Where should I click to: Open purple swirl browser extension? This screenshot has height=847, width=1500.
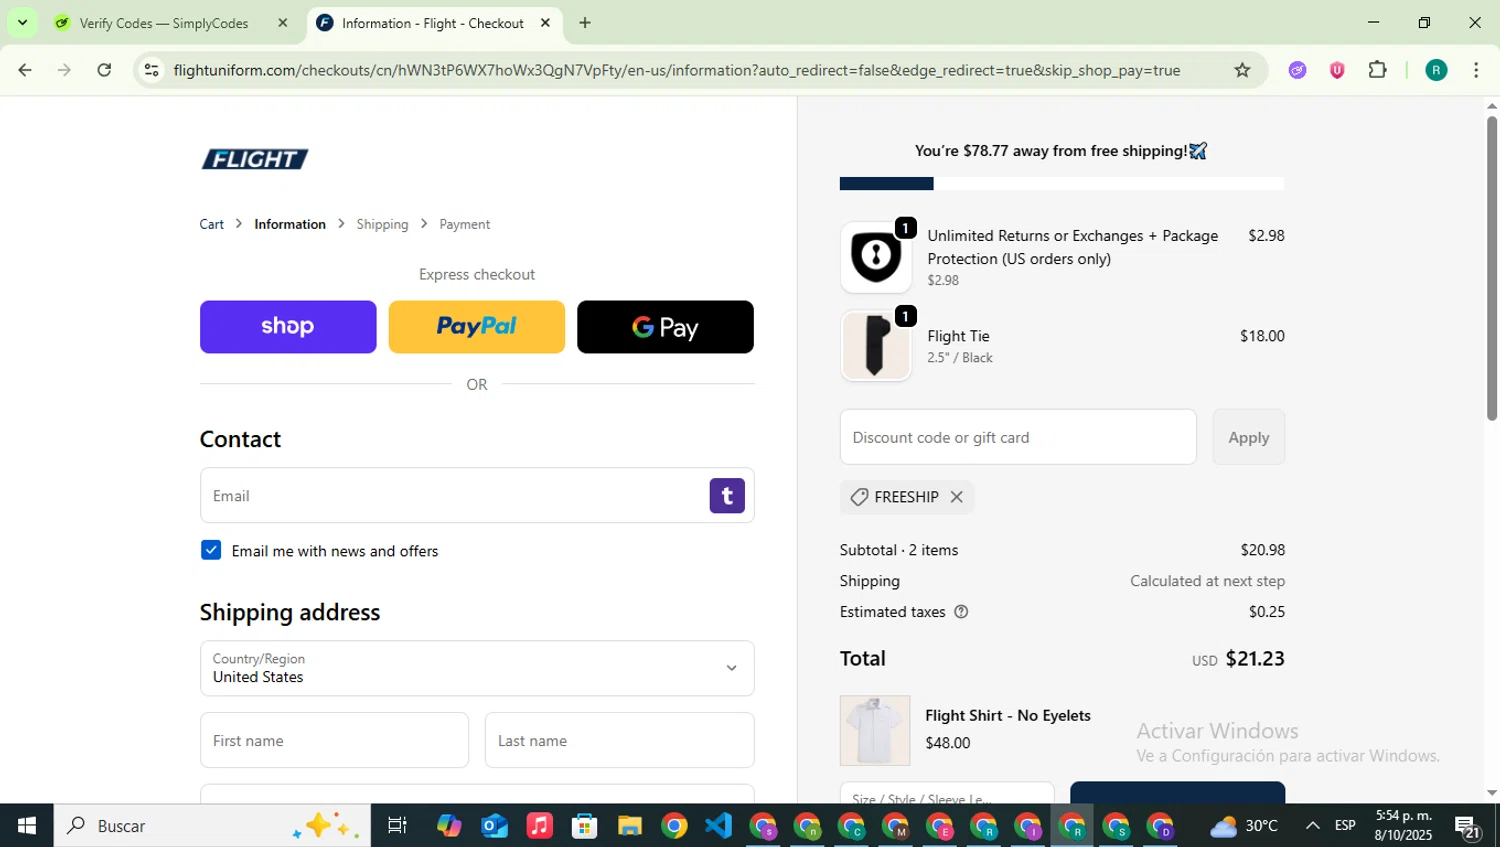[1297, 70]
